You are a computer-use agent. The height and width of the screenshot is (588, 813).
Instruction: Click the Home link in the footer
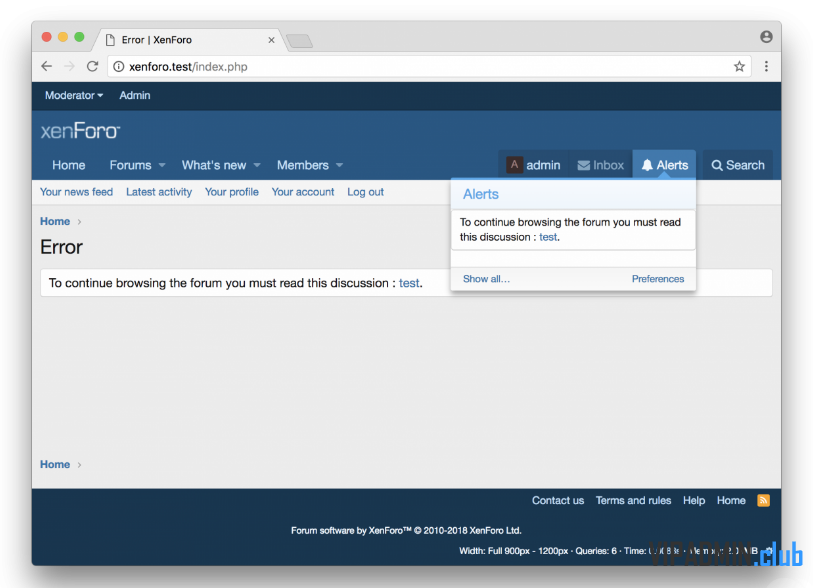tap(731, 500)
